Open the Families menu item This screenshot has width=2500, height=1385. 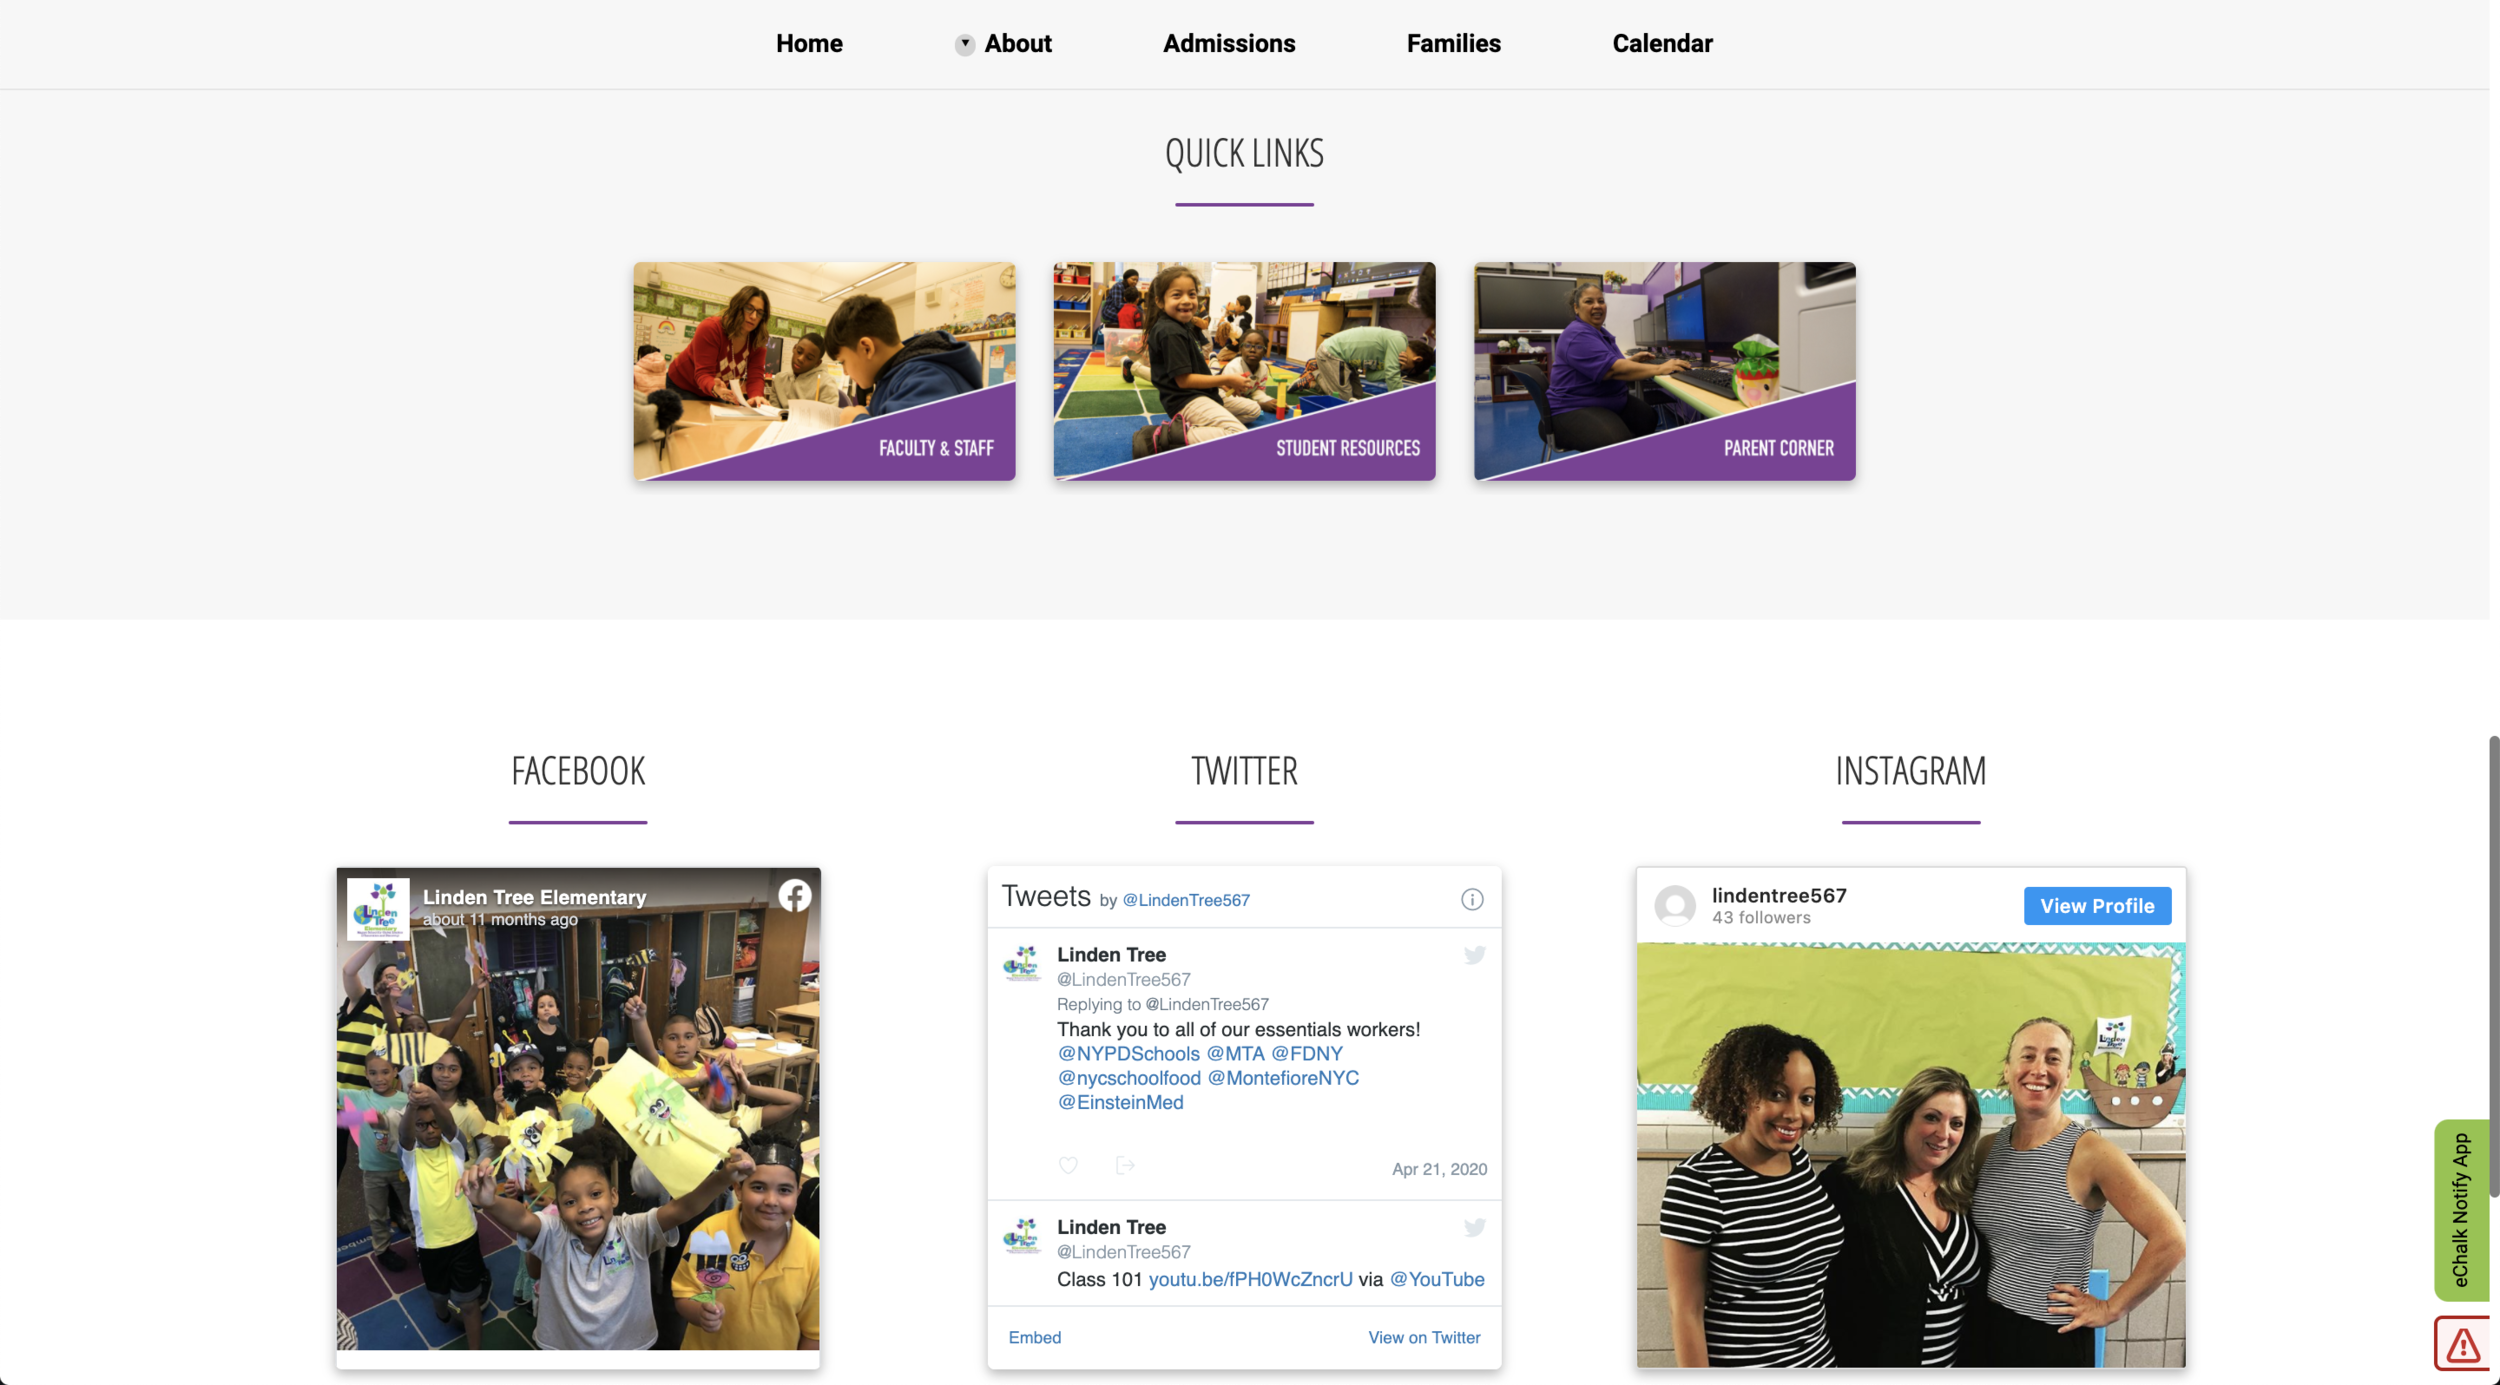point(1453,44)
